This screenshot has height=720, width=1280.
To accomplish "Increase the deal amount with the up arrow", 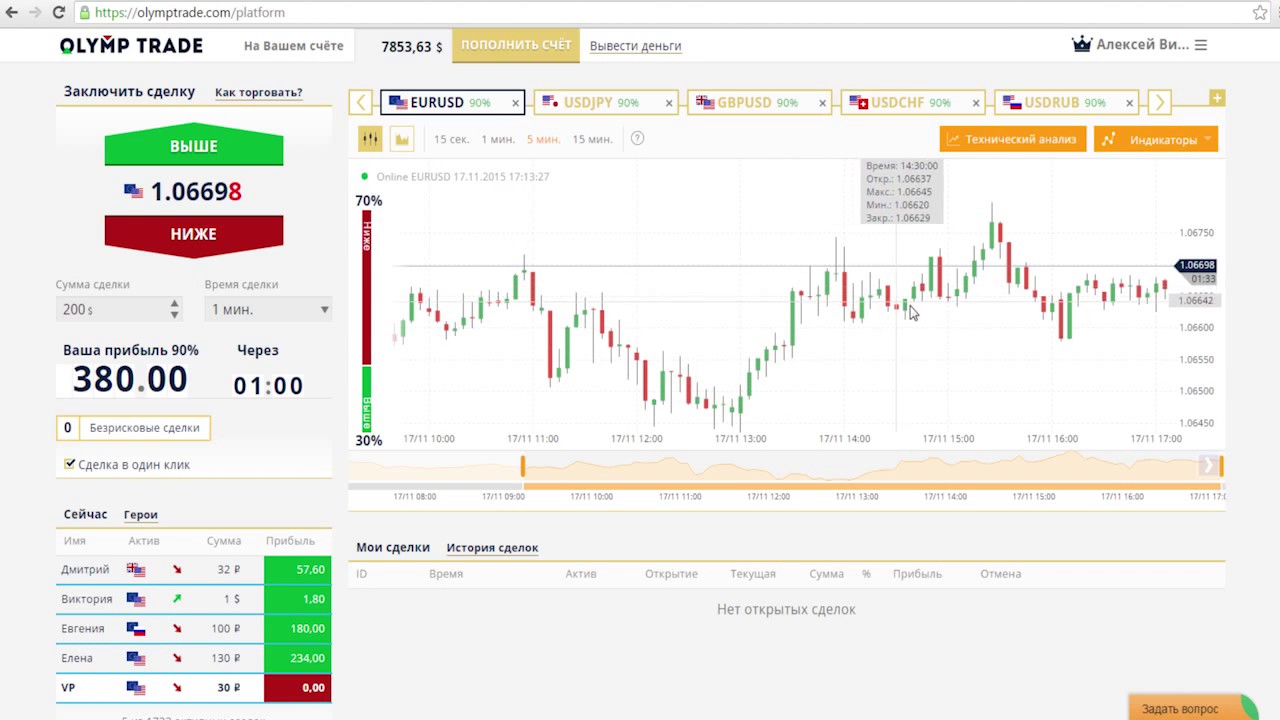I will point(175,304).
